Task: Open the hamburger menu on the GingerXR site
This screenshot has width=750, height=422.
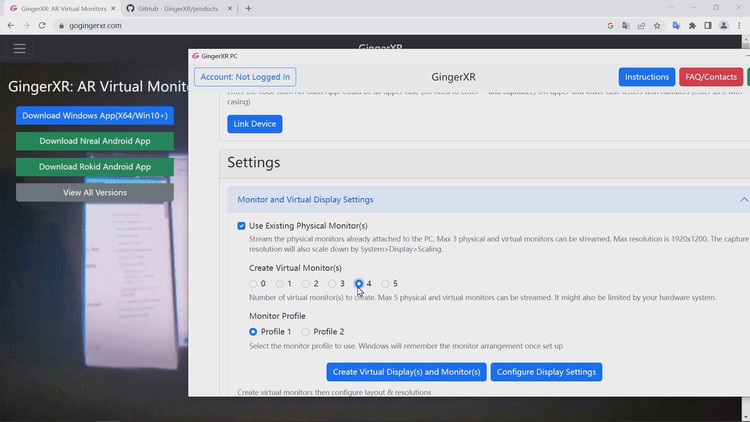Action: click(20, 48)
